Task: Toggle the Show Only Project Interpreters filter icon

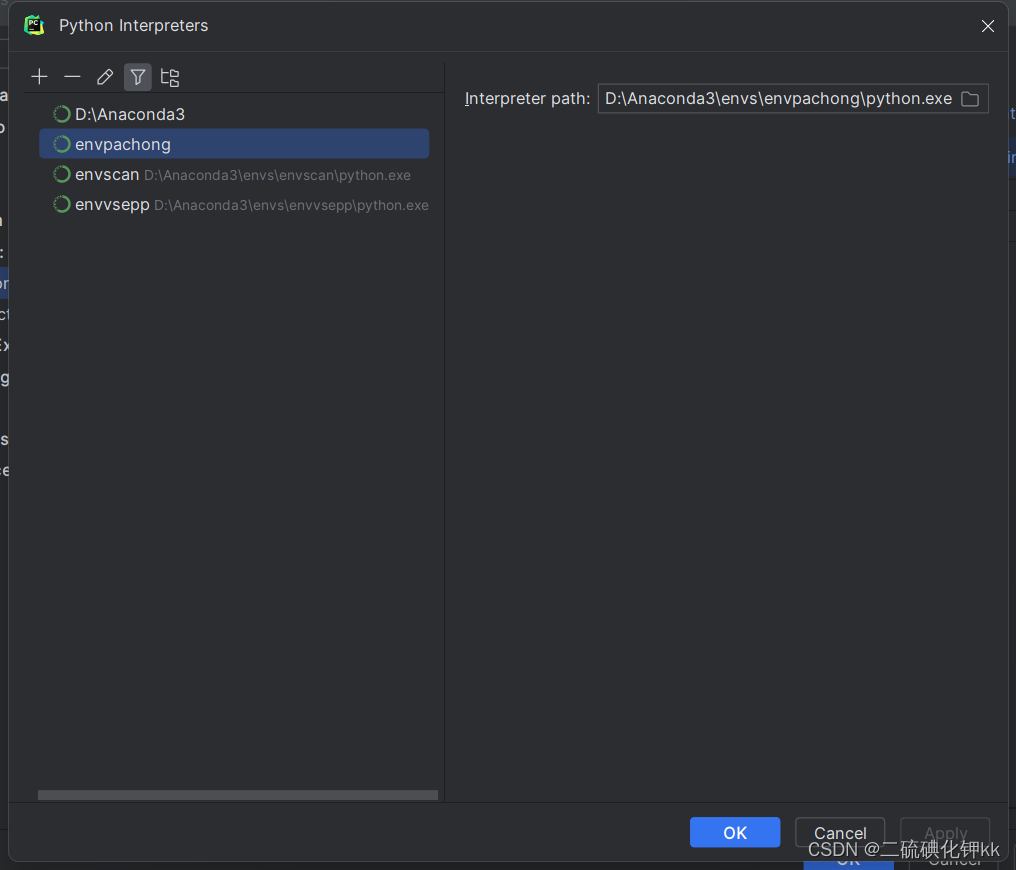Action: (x=137, y=76)
